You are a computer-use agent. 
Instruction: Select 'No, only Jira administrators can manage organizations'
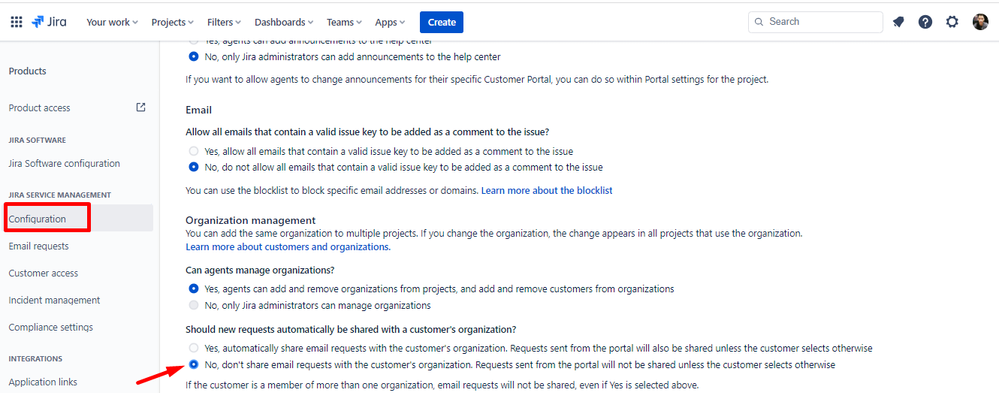coord(194,305)
